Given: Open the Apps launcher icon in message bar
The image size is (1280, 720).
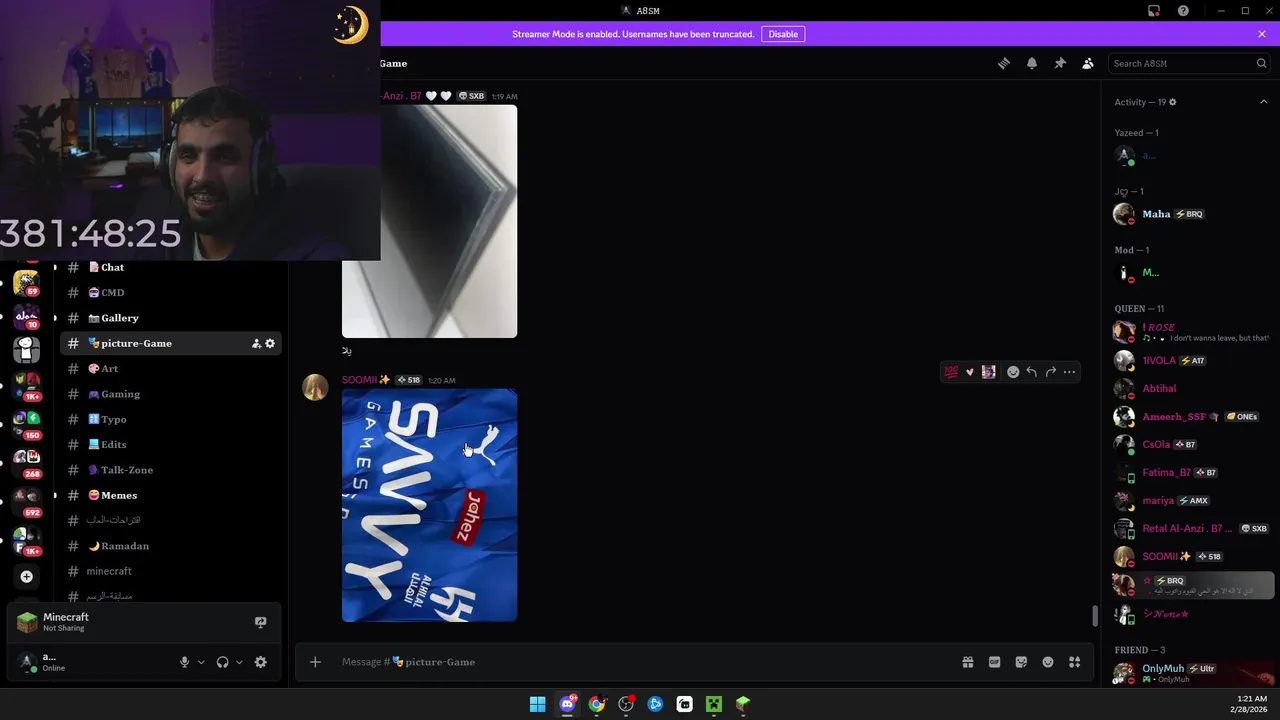Looking at the screenshot, I should pyautogui.click(x=1075, y=662).
